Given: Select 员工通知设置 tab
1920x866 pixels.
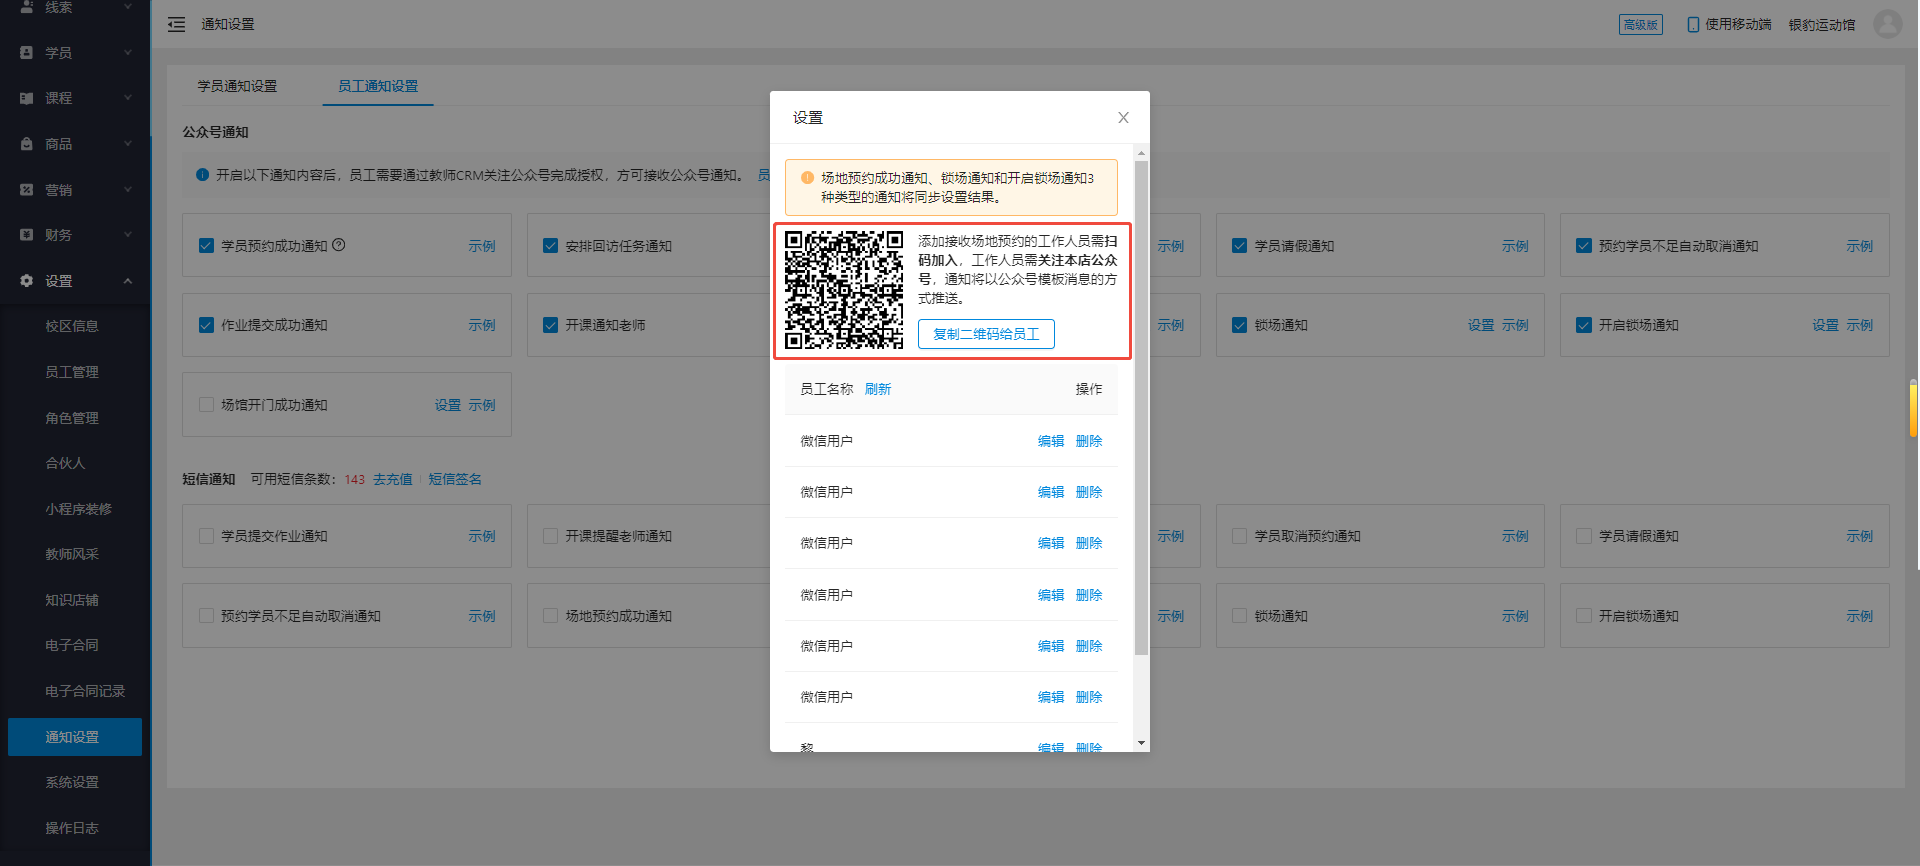Looking at the screenshot, I should coord(378,86).
